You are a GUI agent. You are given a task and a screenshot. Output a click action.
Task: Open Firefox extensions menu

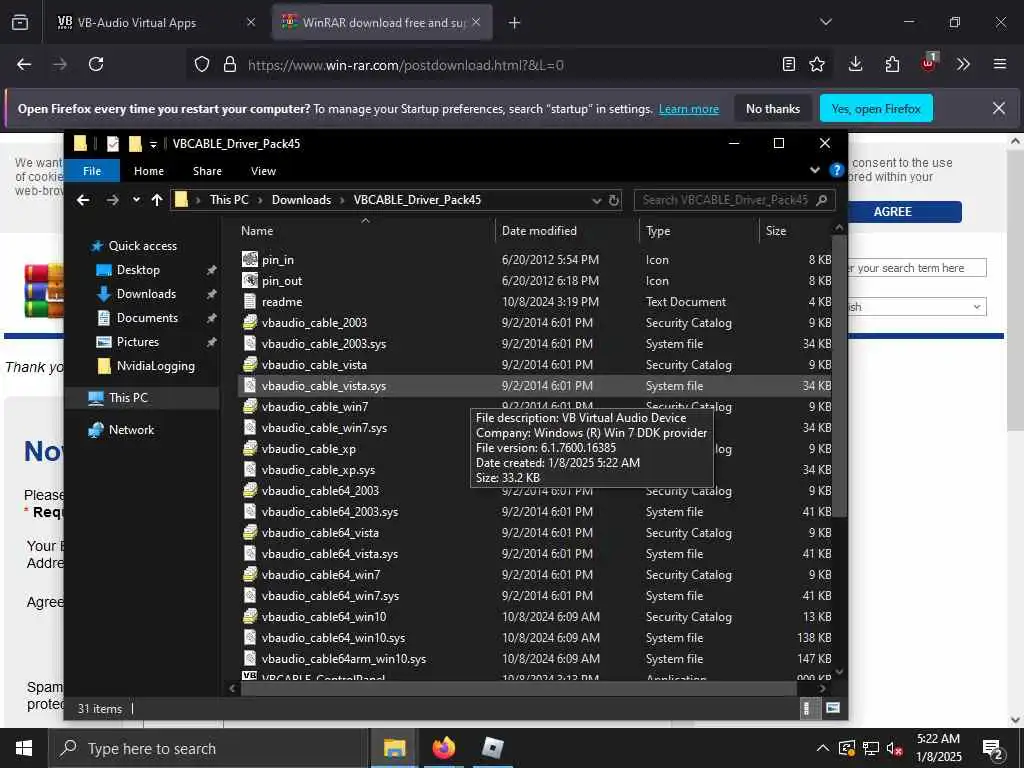tap(892, 64)
